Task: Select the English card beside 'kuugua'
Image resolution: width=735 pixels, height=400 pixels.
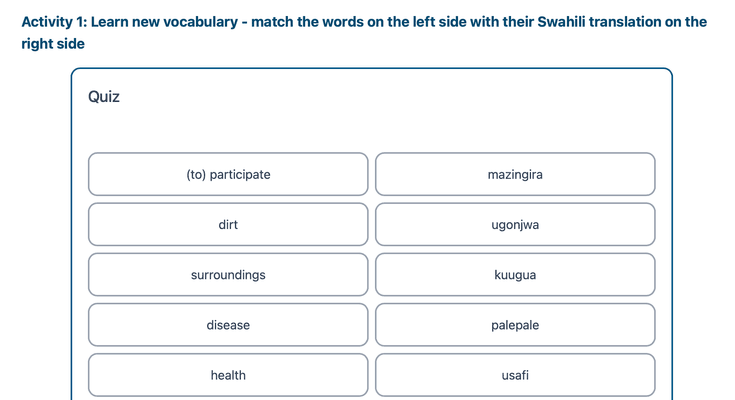Action: point(228,274)
